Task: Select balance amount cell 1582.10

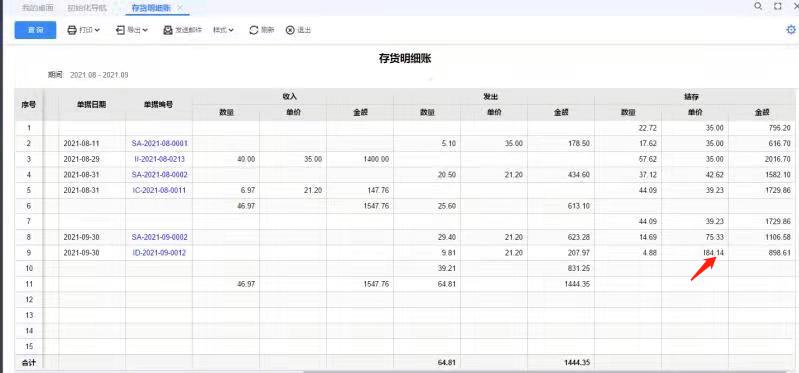Action: tap(762, 175)
